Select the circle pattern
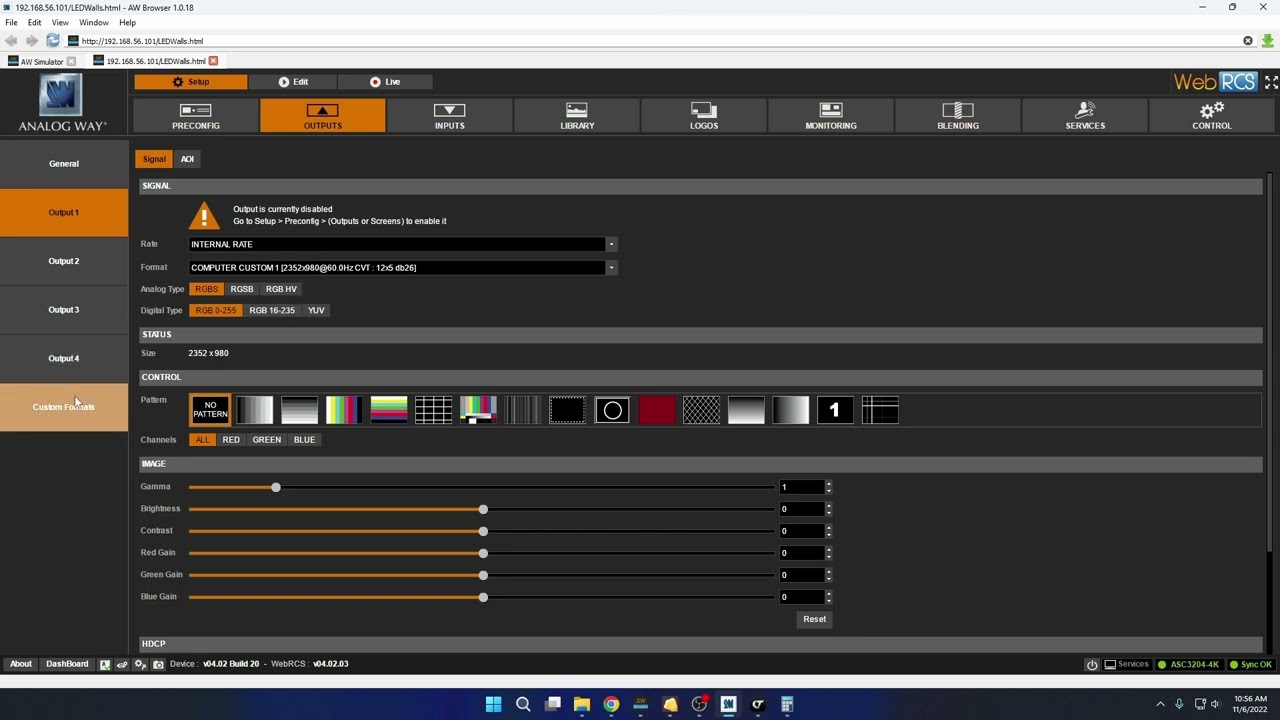The image size is (1280, 720). pyautogui.click(x=612, y=410)
